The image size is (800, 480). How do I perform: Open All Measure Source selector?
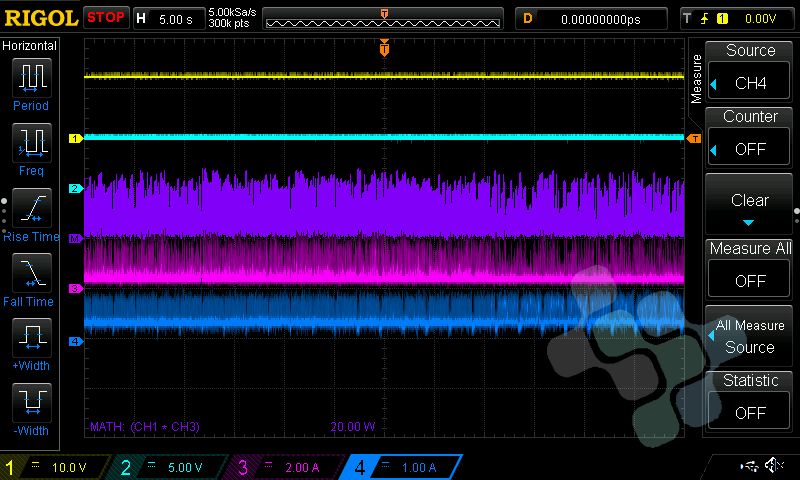[x=750, y=337]
